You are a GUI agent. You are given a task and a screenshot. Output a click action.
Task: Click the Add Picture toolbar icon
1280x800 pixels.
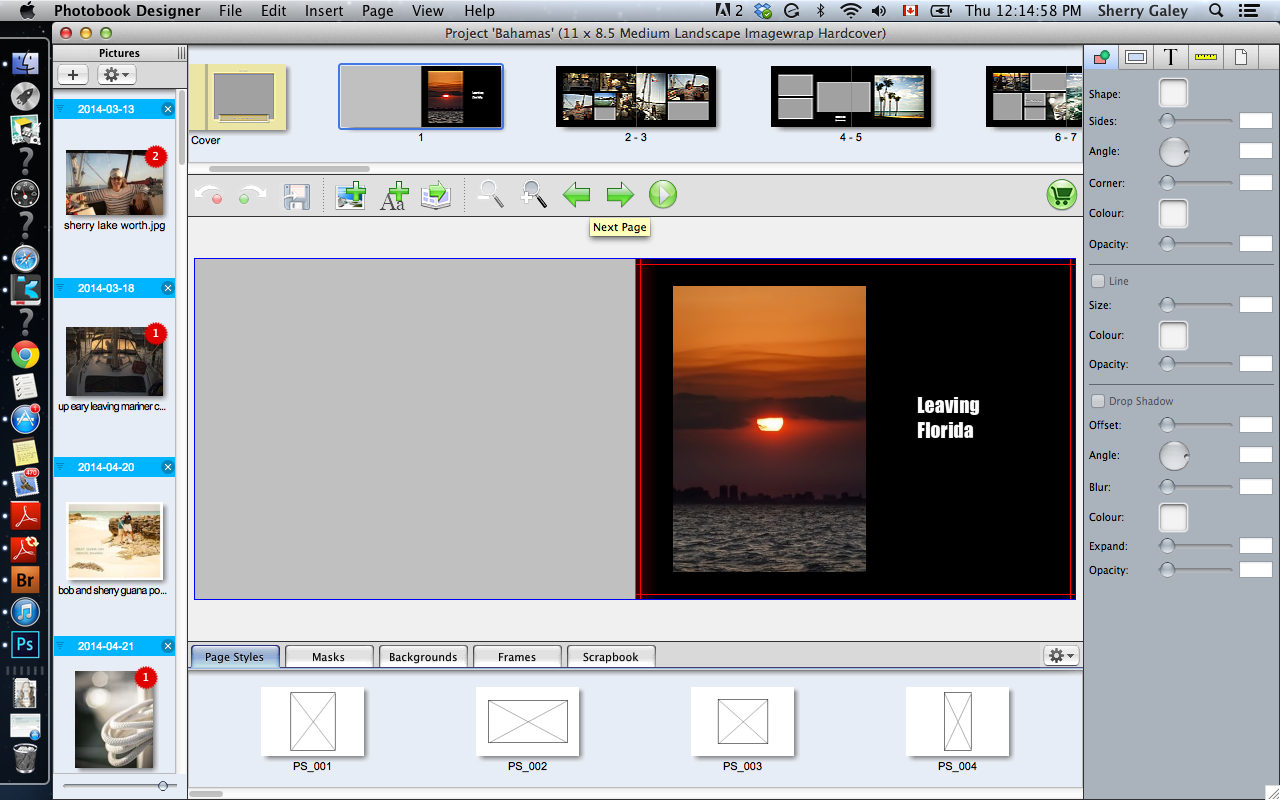point(350,195)
